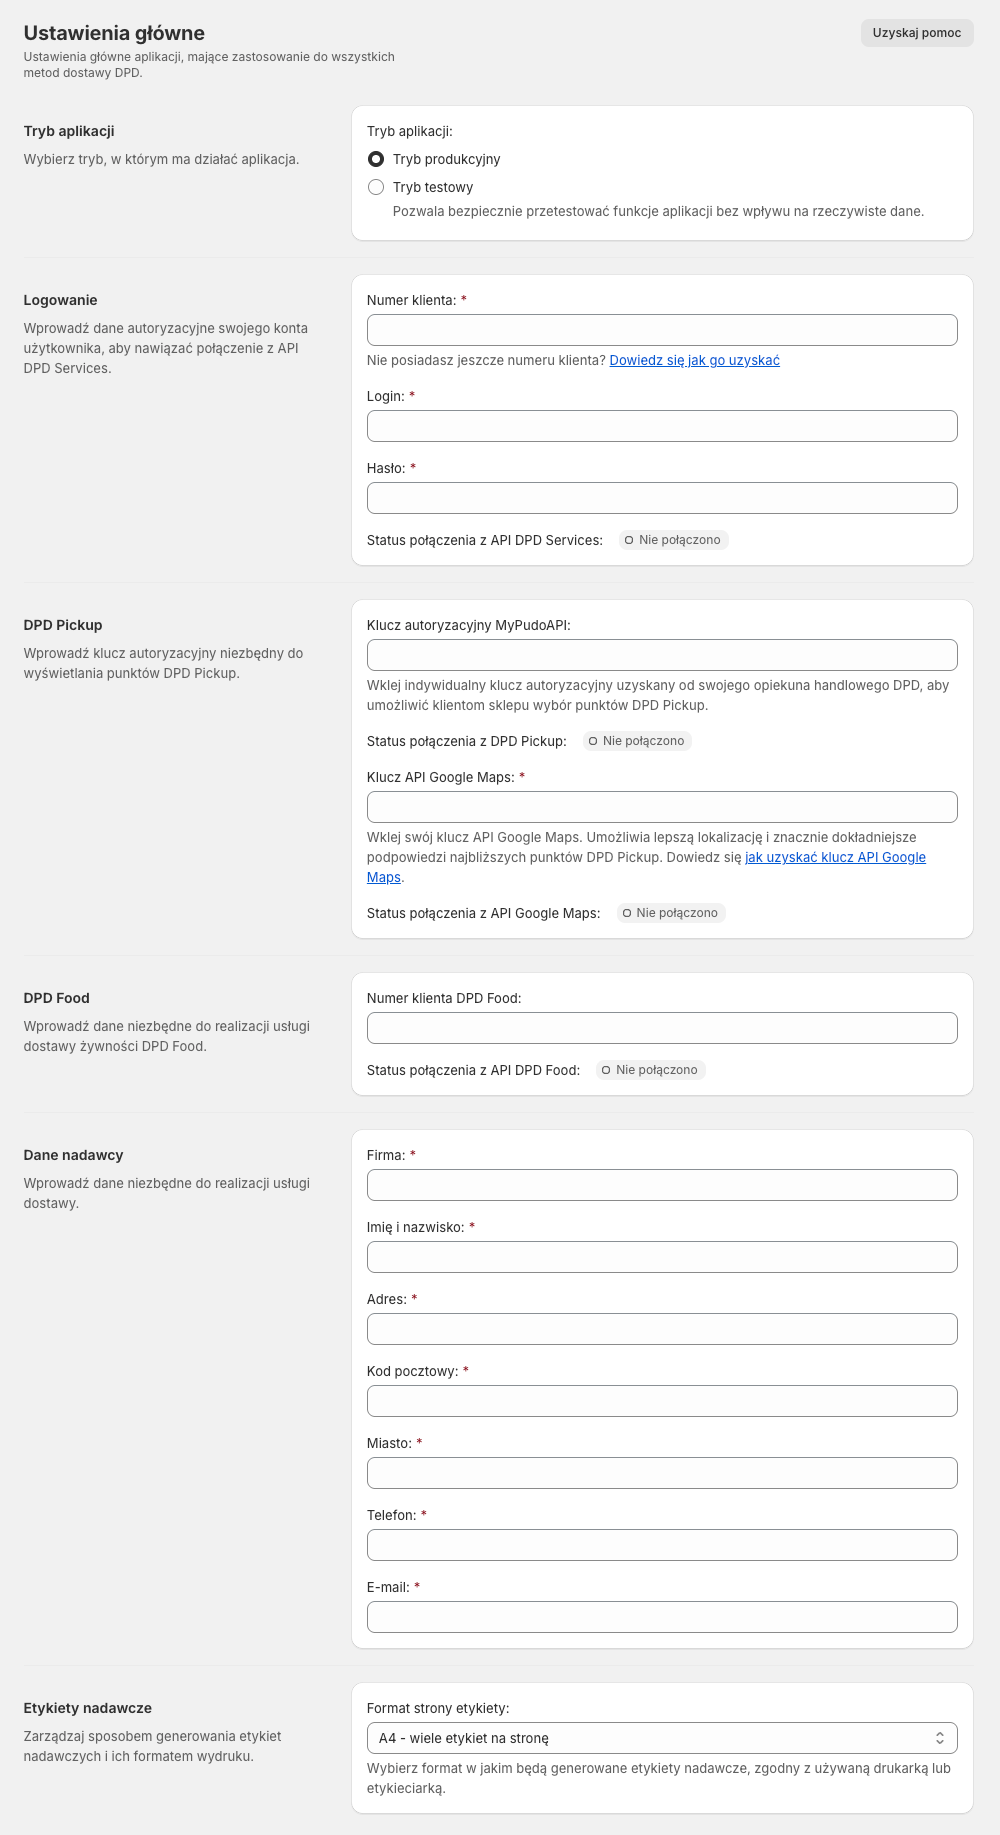
Task: Open the Dowiedz się jak go uzyskać link
Action: [x=694, y=360]
